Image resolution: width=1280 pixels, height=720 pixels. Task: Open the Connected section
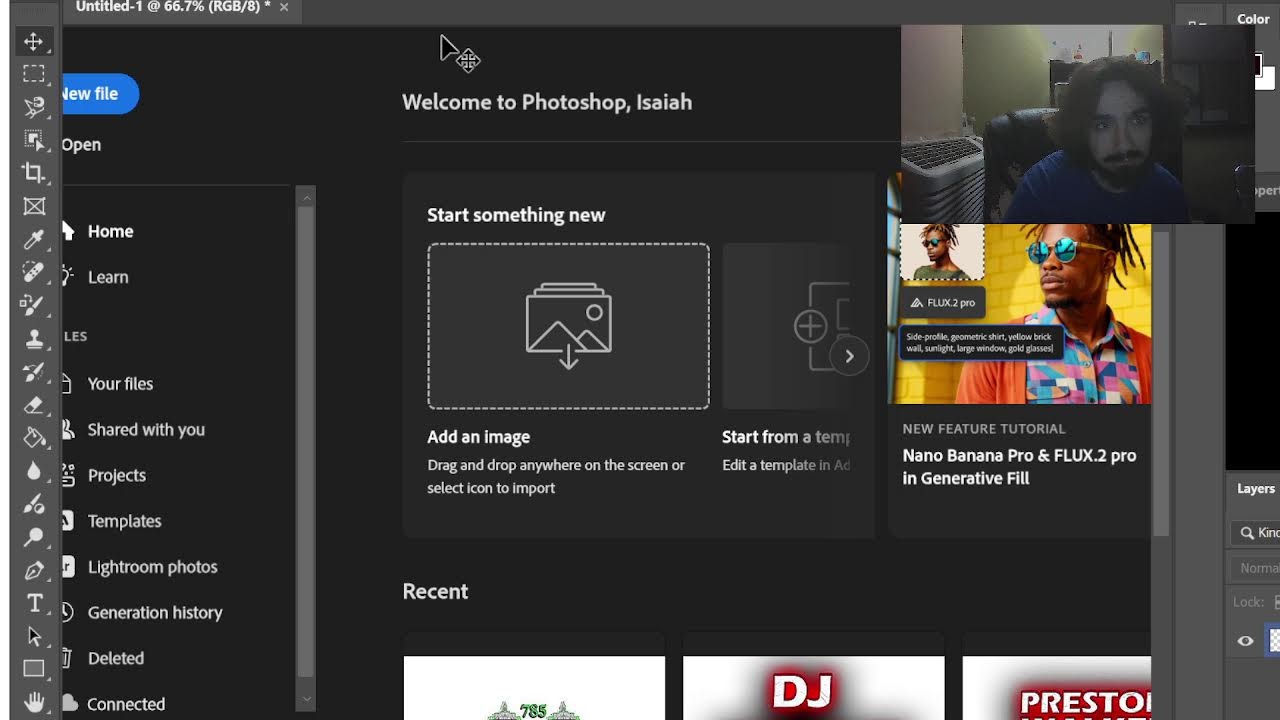[126, 704]
